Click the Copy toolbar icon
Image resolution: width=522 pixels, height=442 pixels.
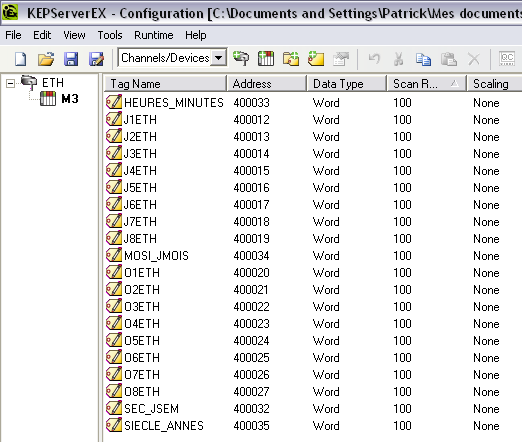[423, 59]
